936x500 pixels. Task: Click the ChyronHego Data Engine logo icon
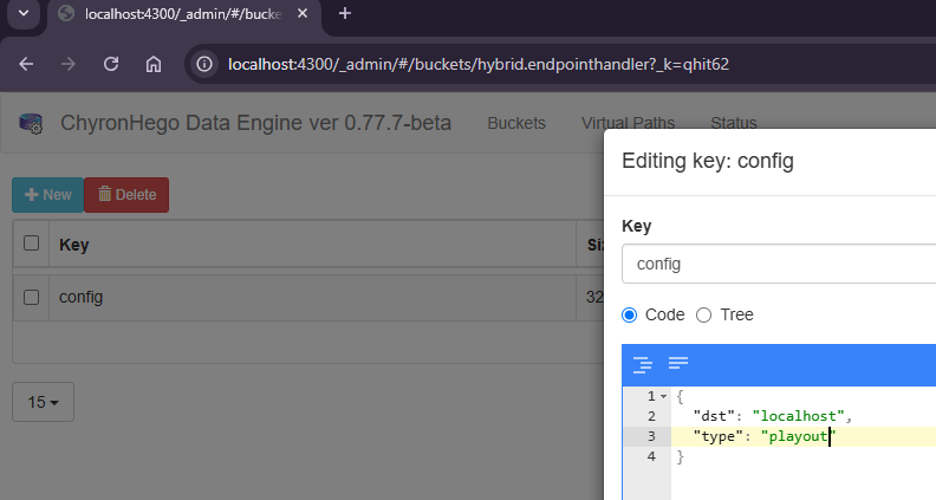coord(31,123)
